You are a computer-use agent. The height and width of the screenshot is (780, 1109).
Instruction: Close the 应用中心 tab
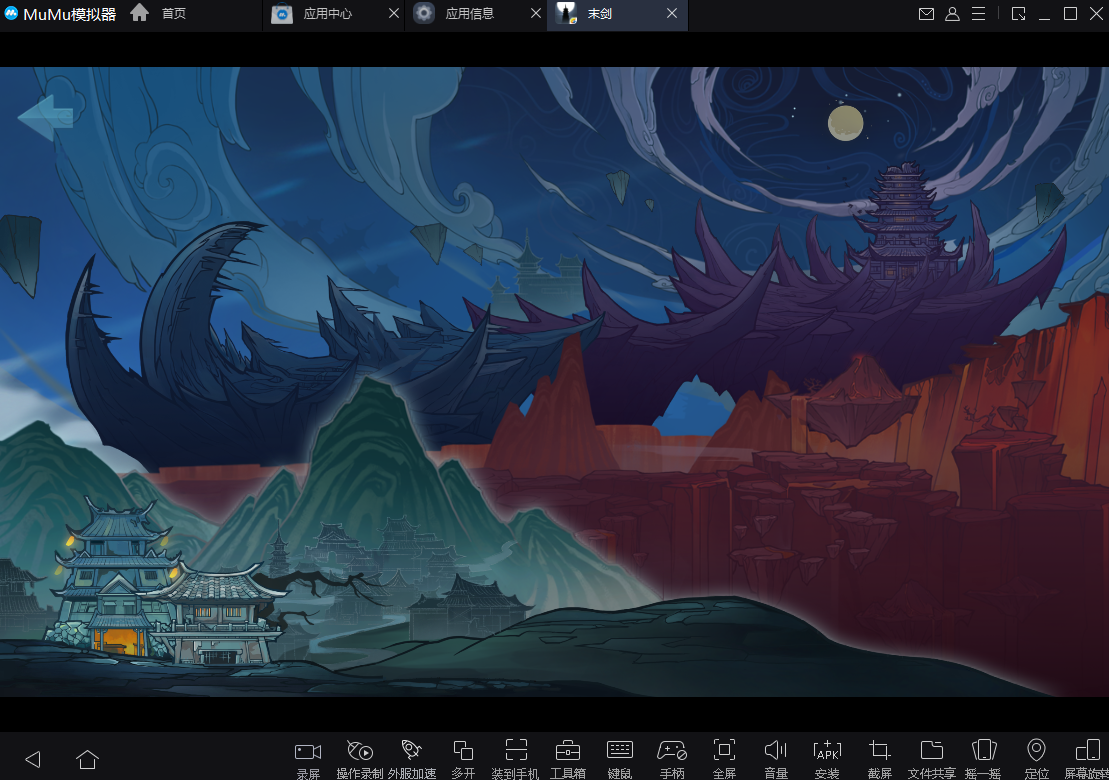click(x=394, y=13)
